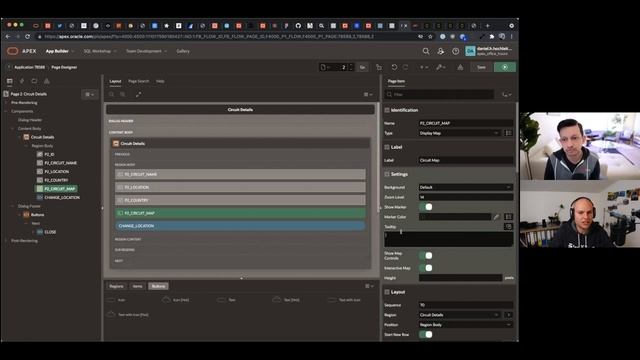
Task: Open the Rendering tree tab icon
Action: coord(9,81)
